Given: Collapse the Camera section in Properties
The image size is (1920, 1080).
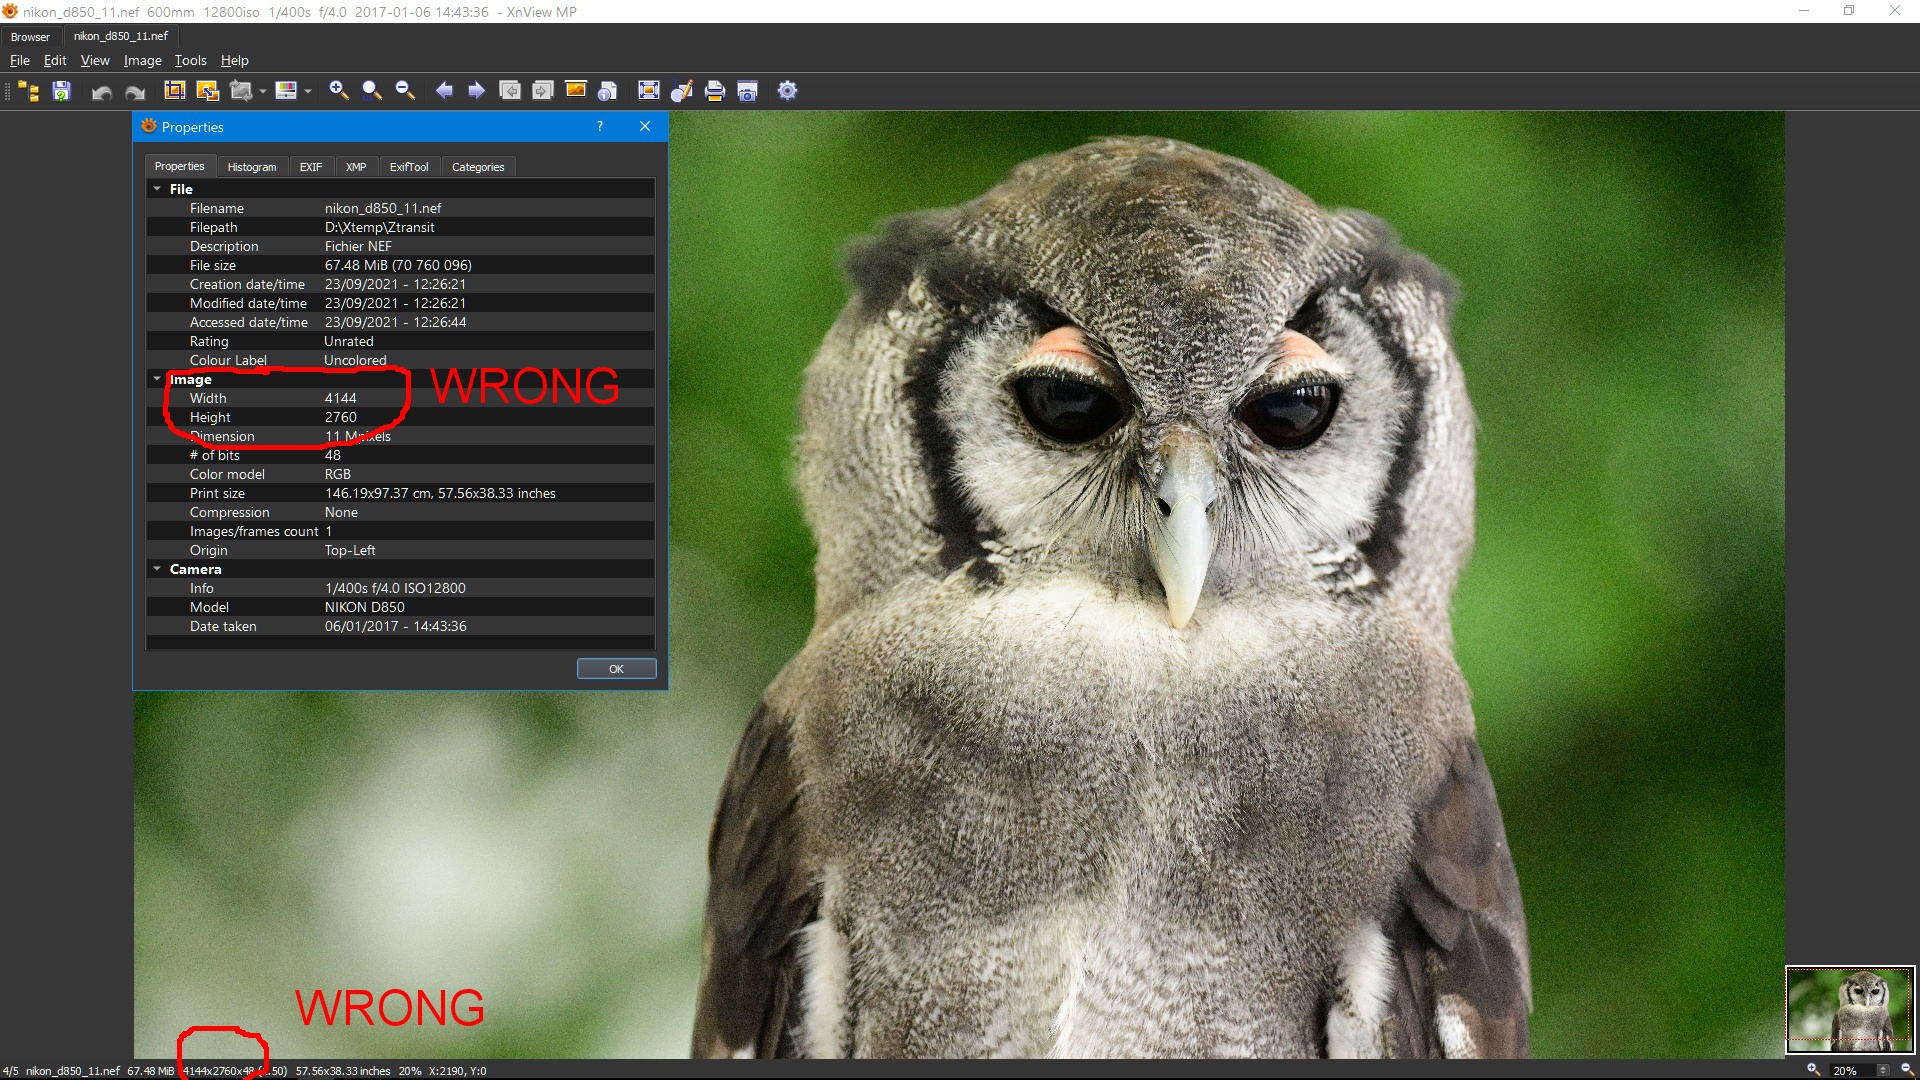Looking at the screenshot, I should click(157, 569).
